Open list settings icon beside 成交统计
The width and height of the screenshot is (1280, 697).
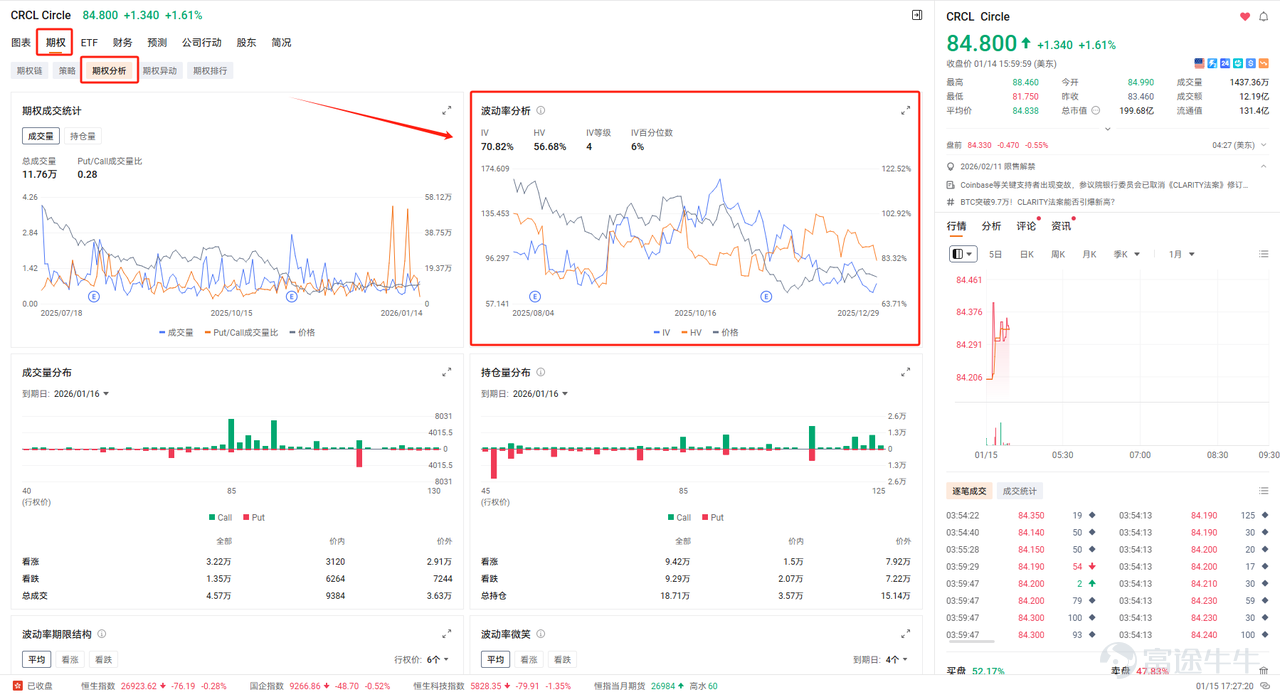(x=1264, y=491)
